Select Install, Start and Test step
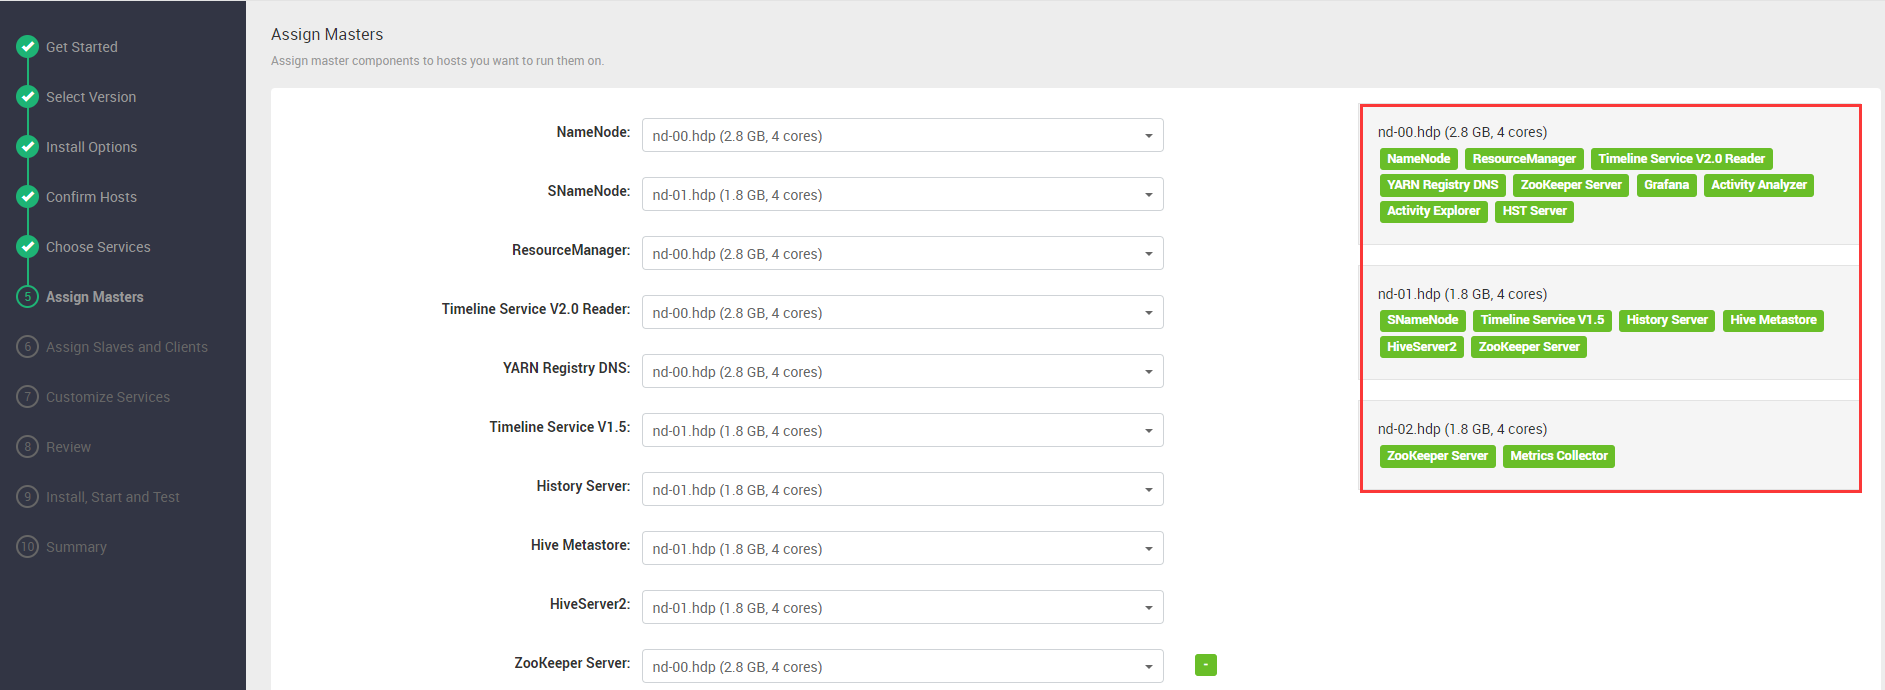The height and width of the screenshot is (690, 1885). 113,497
